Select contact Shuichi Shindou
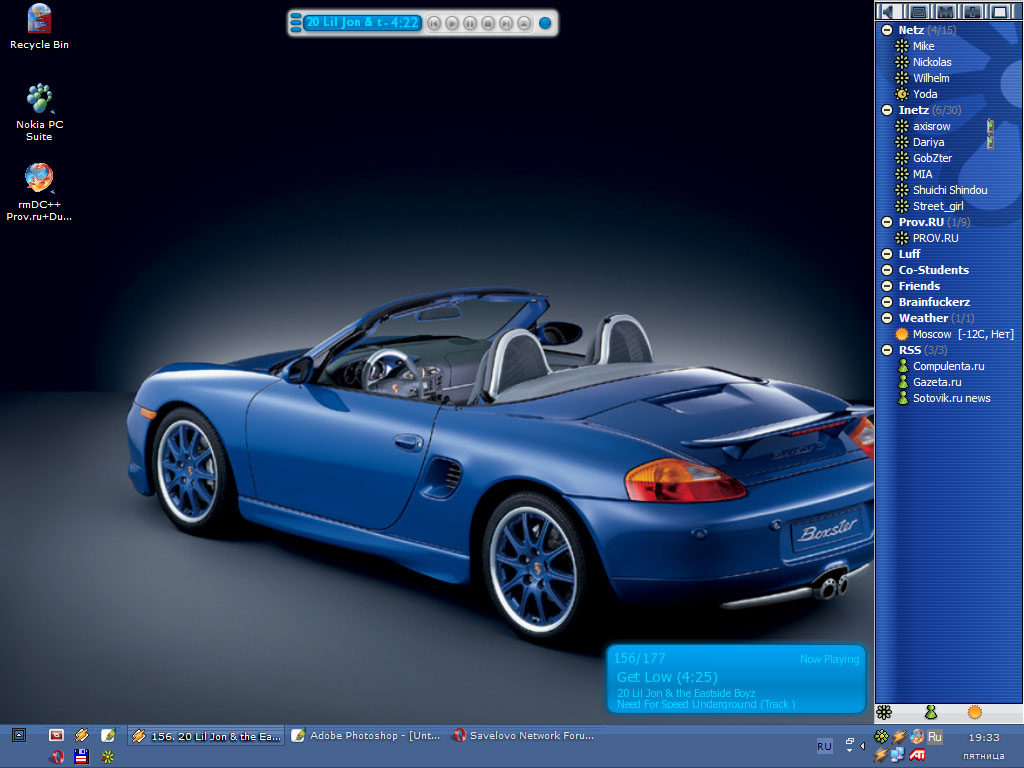1024x768 pixels. pos(950,190)
